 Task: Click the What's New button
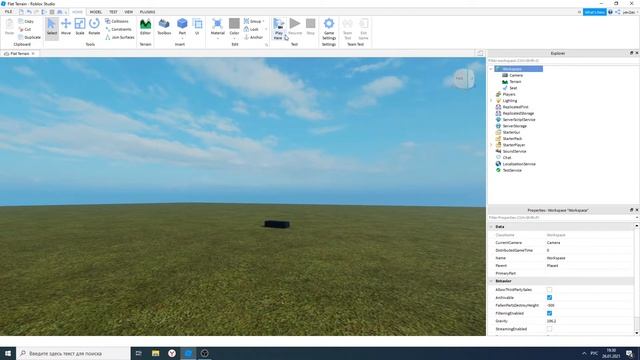(x=594, y=12)
